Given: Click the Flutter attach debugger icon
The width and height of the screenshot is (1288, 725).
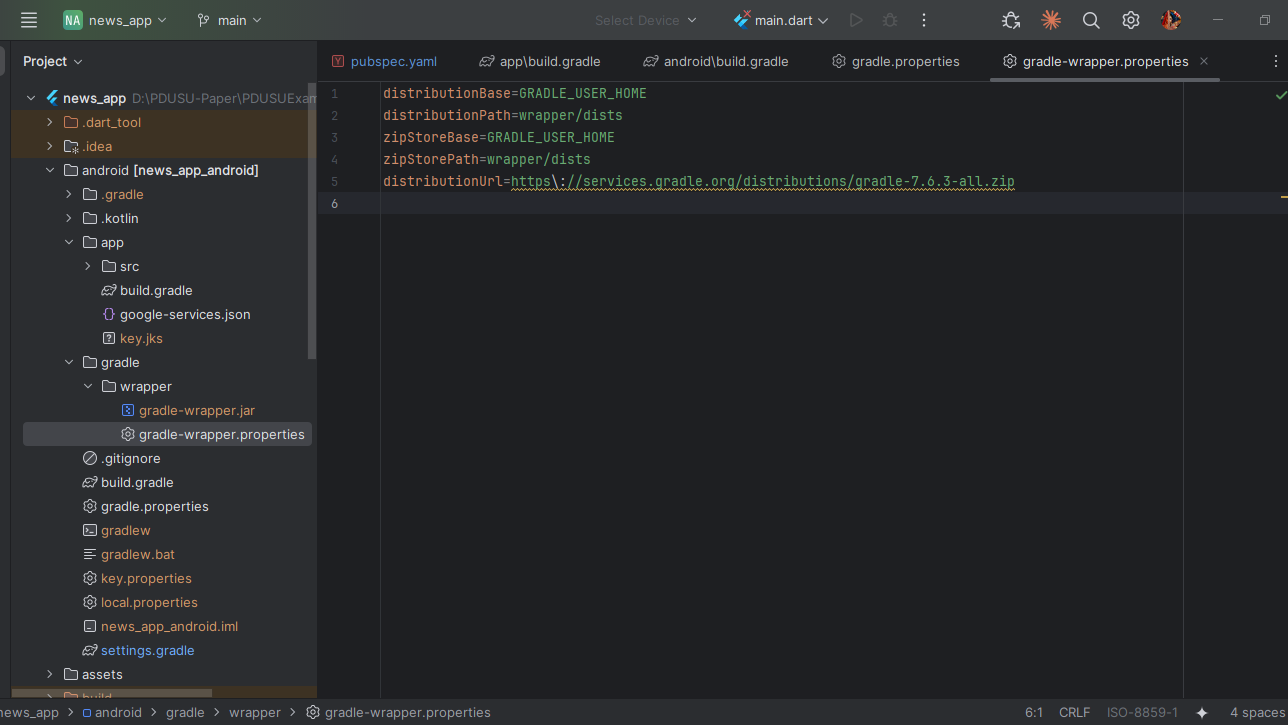Looking at the screenshot, I should [1011, 20].
